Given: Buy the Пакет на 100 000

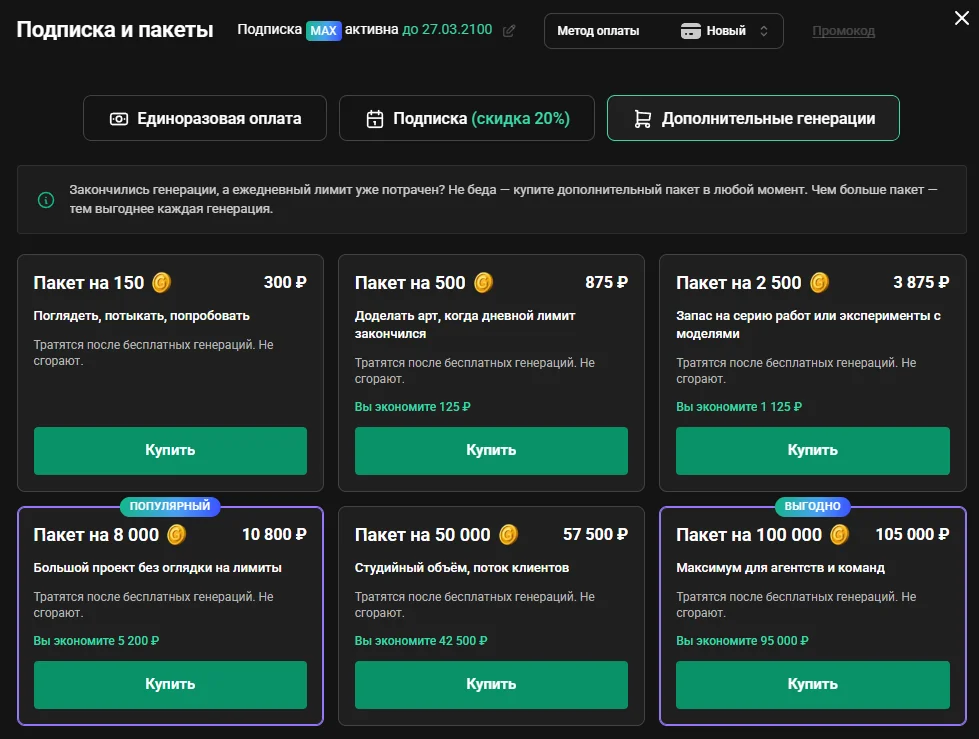Looking at the screenshot, I should pos(813,685).
